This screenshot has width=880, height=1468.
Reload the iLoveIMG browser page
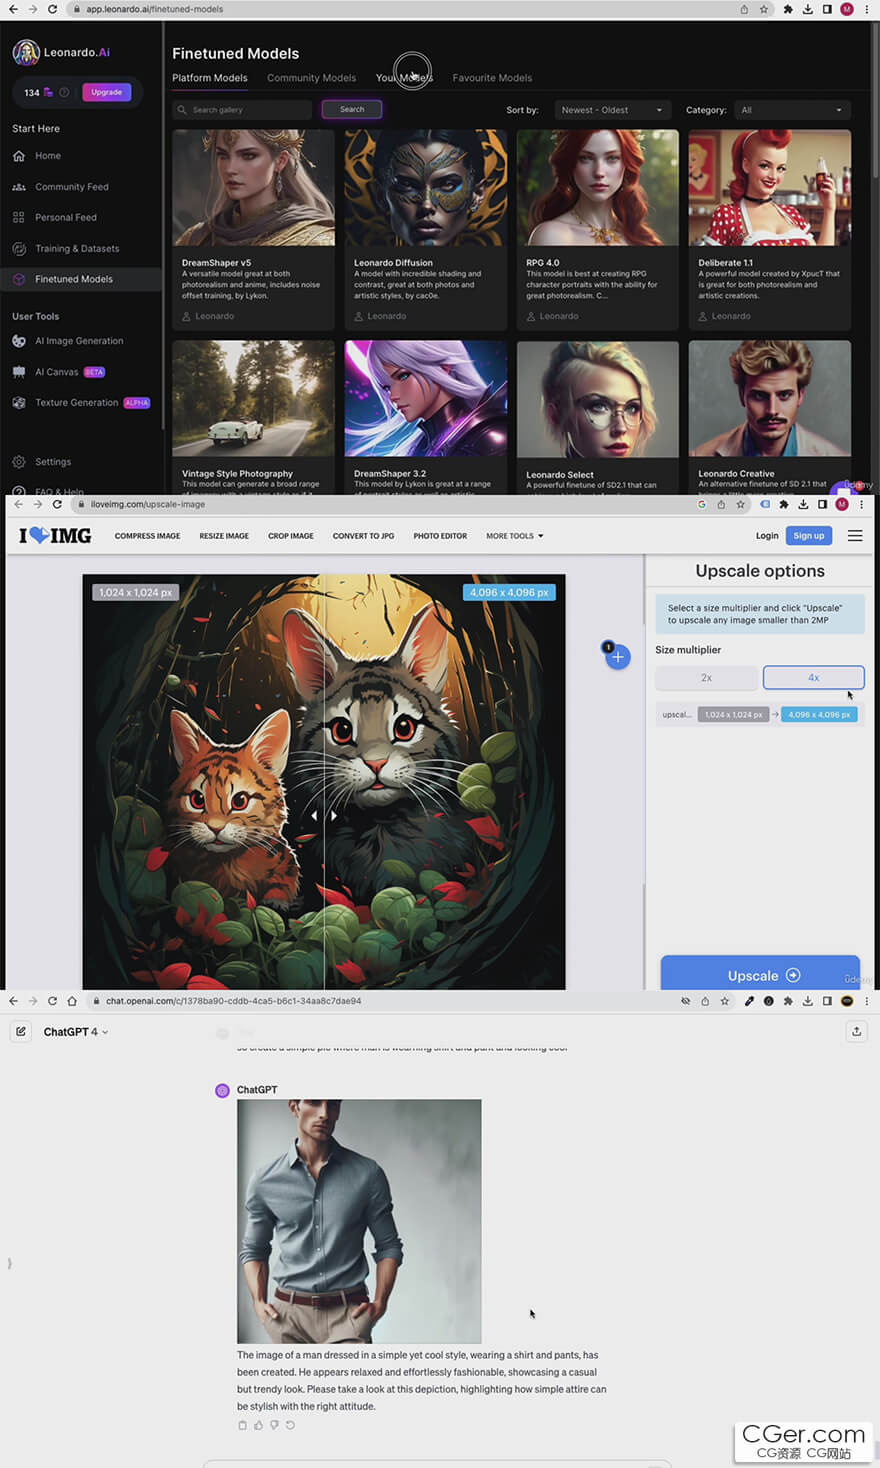click(57, 504)
